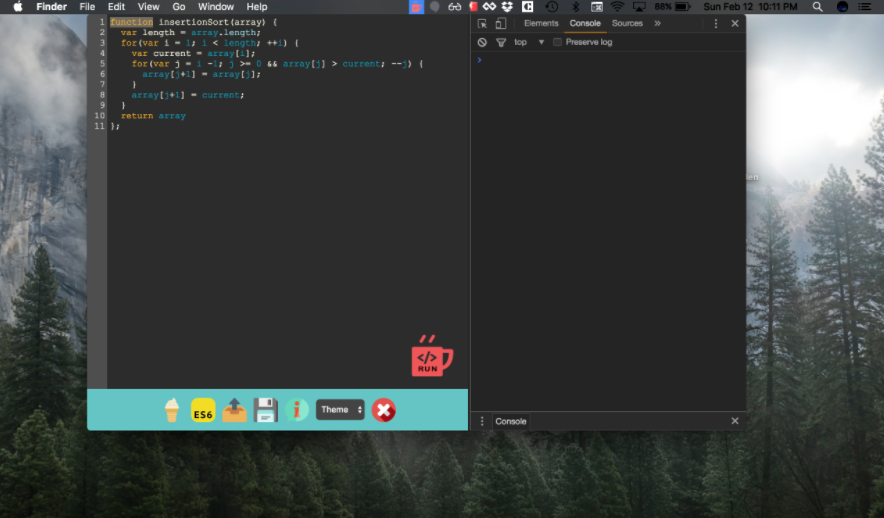
Task: Click the Wi-Fi menu bar icon
Action: click(x=617, y=7)
